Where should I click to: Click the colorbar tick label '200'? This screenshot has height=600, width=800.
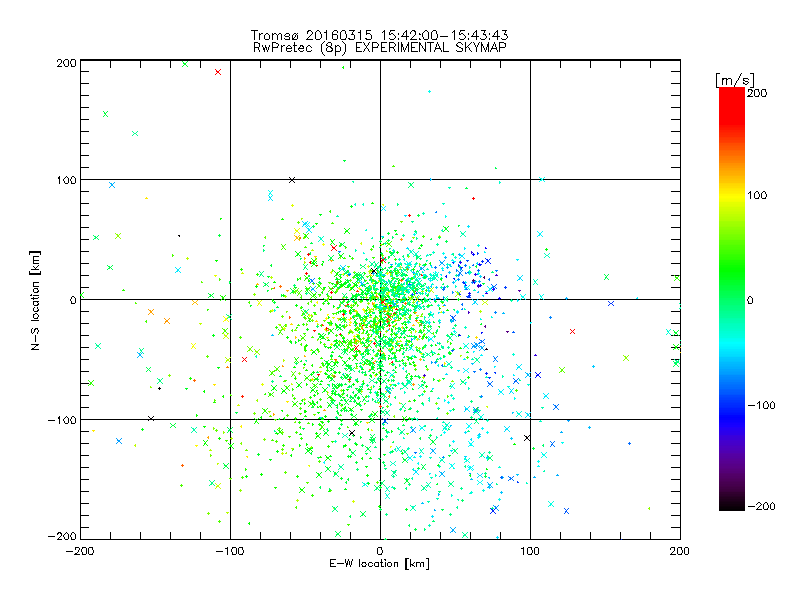[x=757, y=93]
